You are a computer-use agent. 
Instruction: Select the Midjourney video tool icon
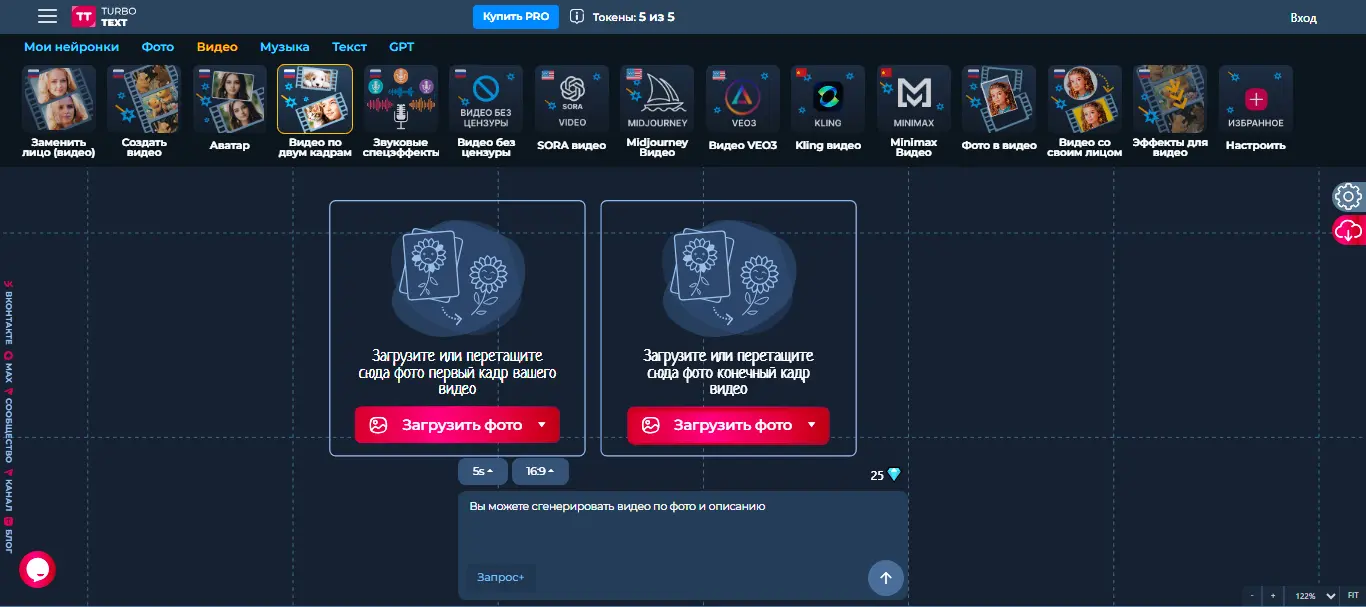coord(657,100)
